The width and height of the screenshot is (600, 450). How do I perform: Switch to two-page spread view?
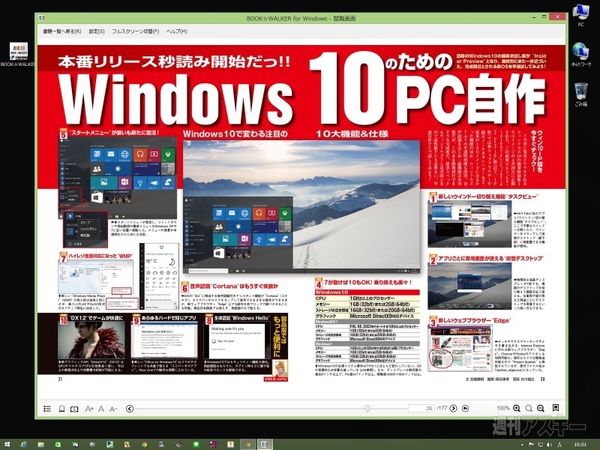[x=74, y=409]
